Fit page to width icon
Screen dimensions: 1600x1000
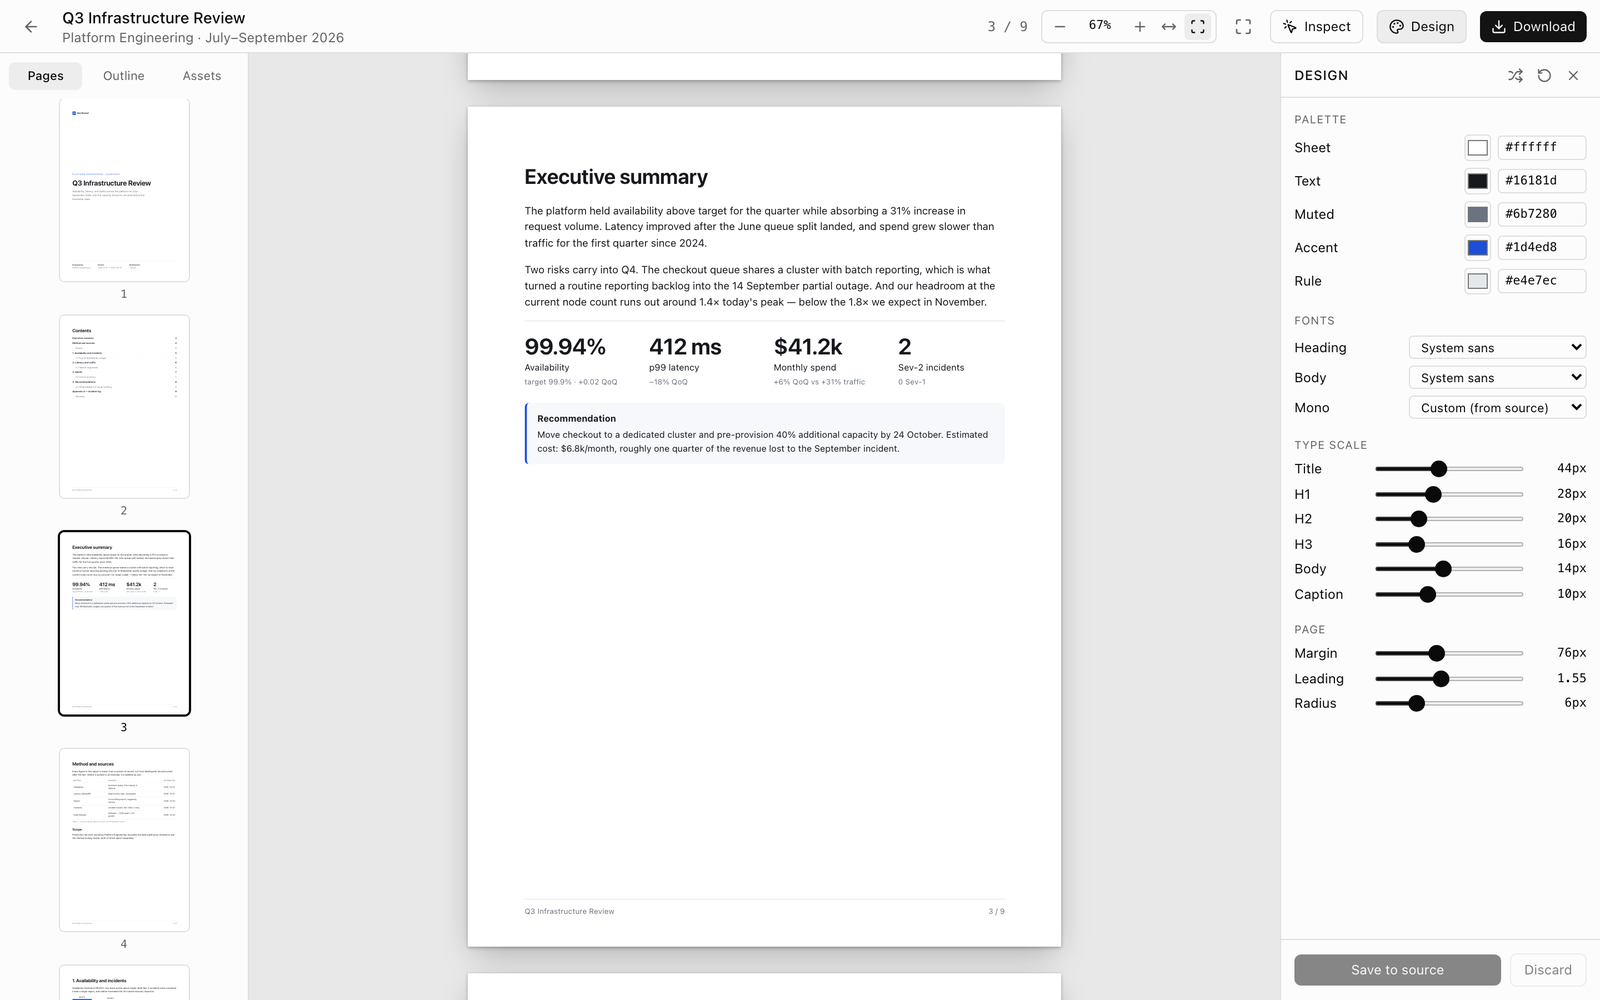1169,27
